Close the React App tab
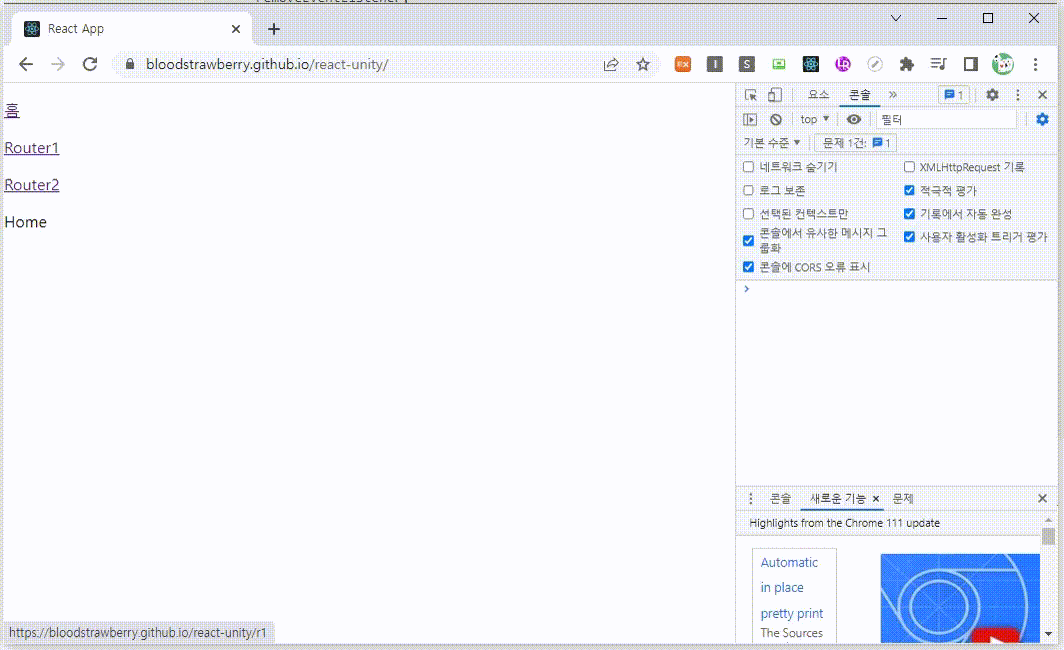The width and height of the screenshot is (1064, 650). (235, 29)
